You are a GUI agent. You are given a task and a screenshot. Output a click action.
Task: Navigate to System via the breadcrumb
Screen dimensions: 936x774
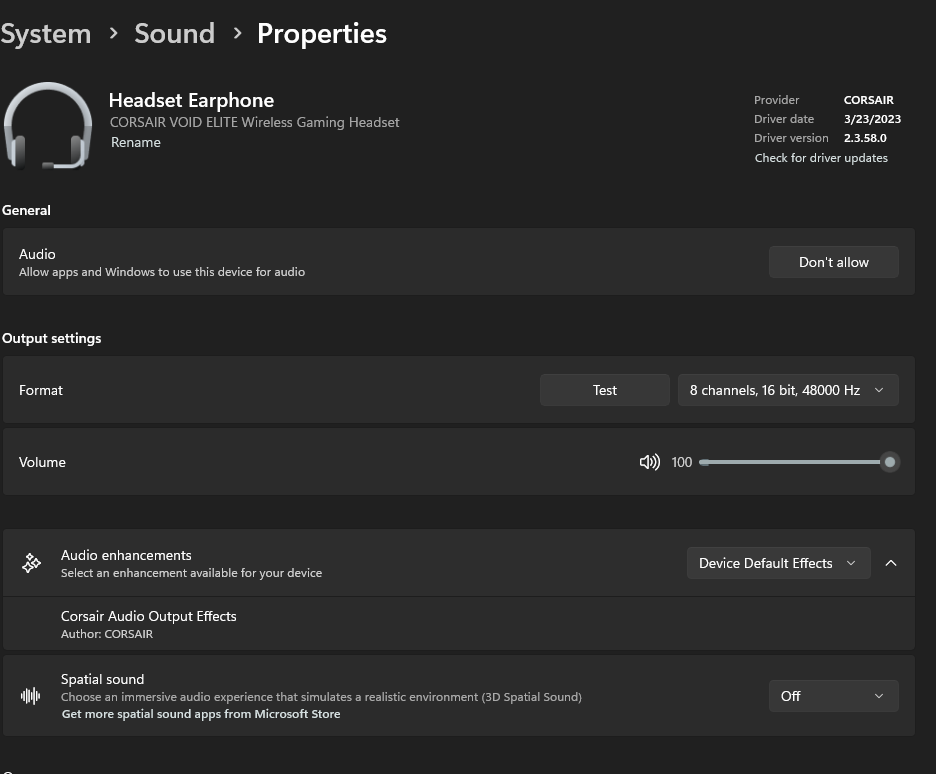pos(45,33)
